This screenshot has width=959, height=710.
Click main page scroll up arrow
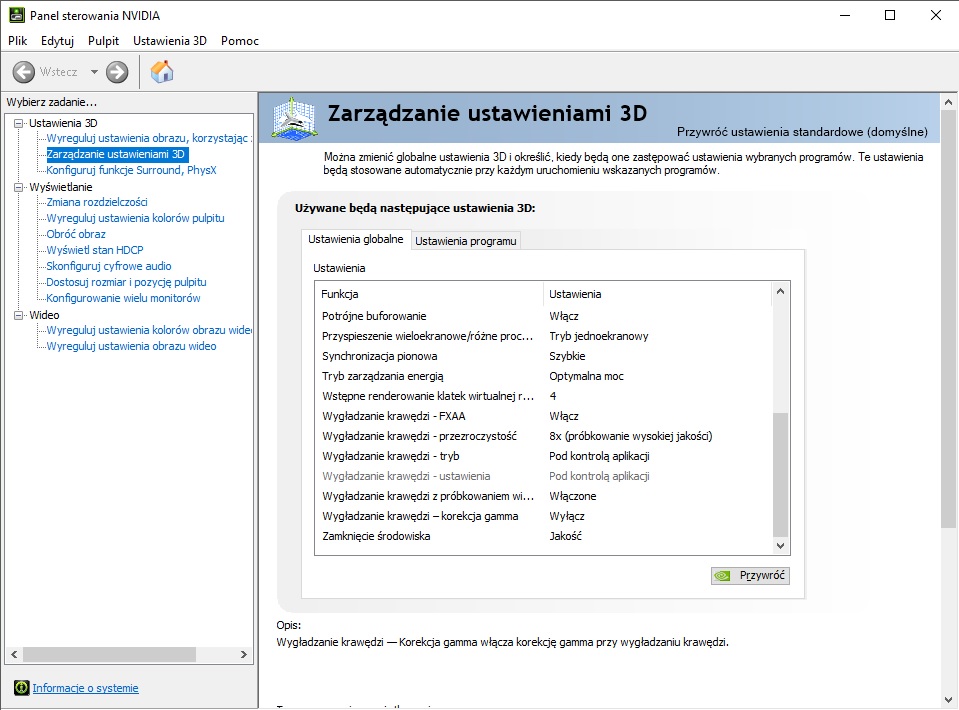tap(948, 102)
